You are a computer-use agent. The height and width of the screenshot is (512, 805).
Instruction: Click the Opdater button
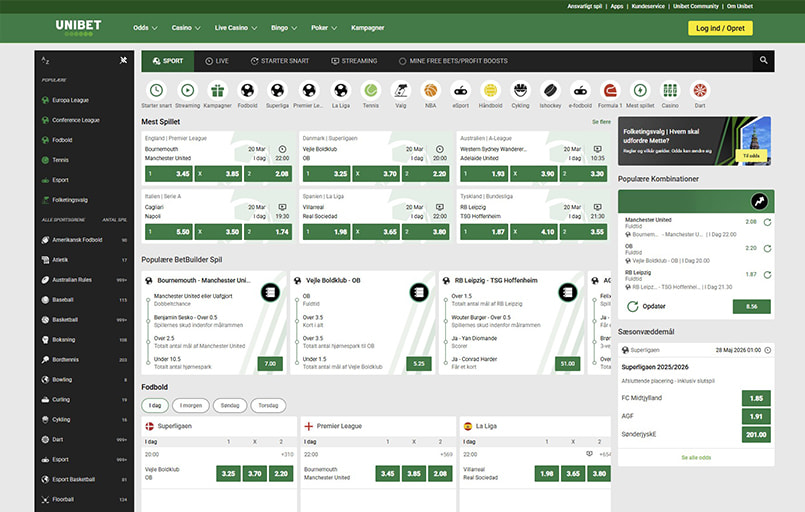(646, 306)
